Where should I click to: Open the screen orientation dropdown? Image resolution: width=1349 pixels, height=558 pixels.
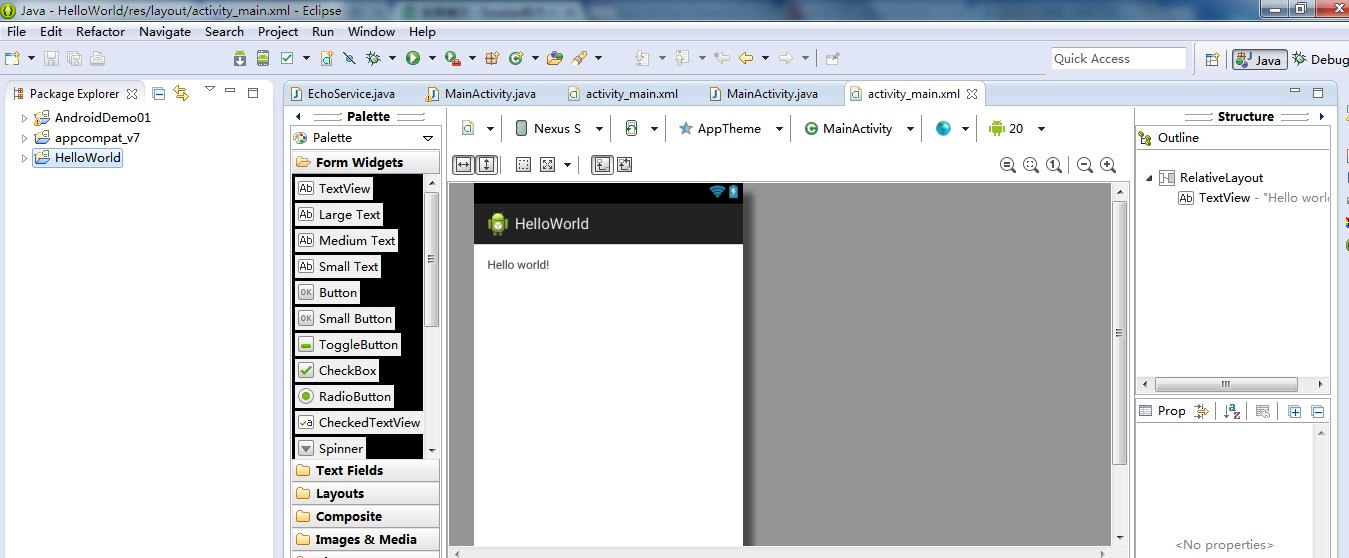point(641,128)
